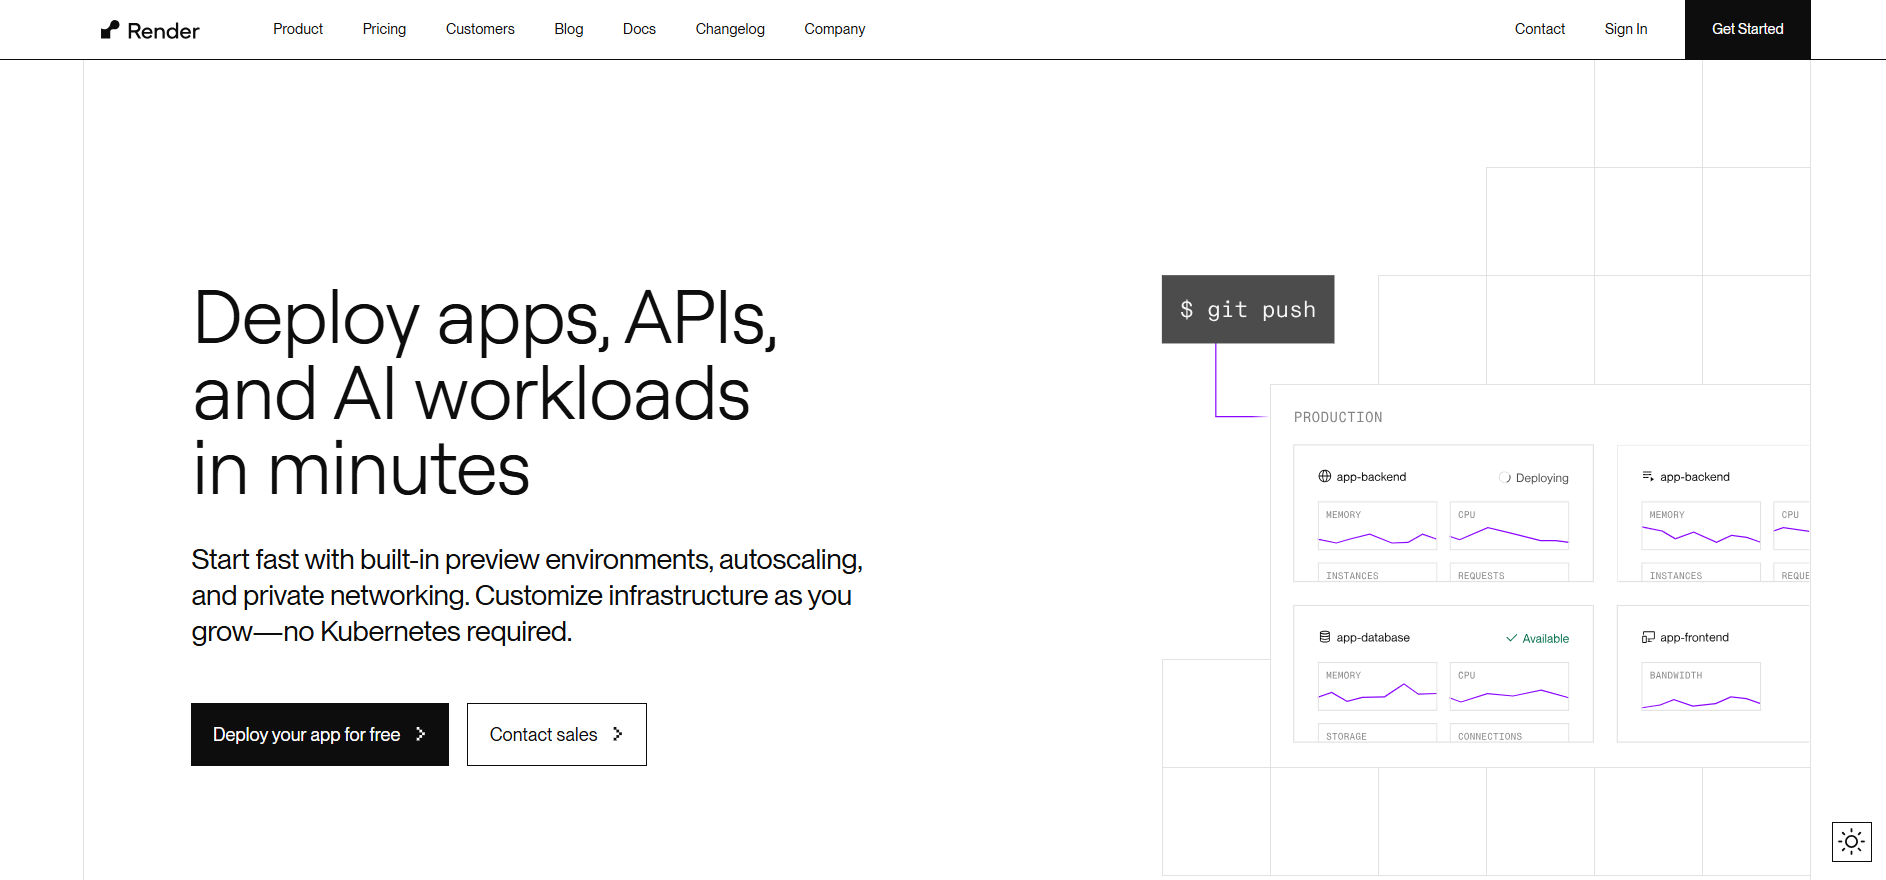Open the Customers menu item
This screenshot has height=880, width=1886.
[x=480, y=29]
